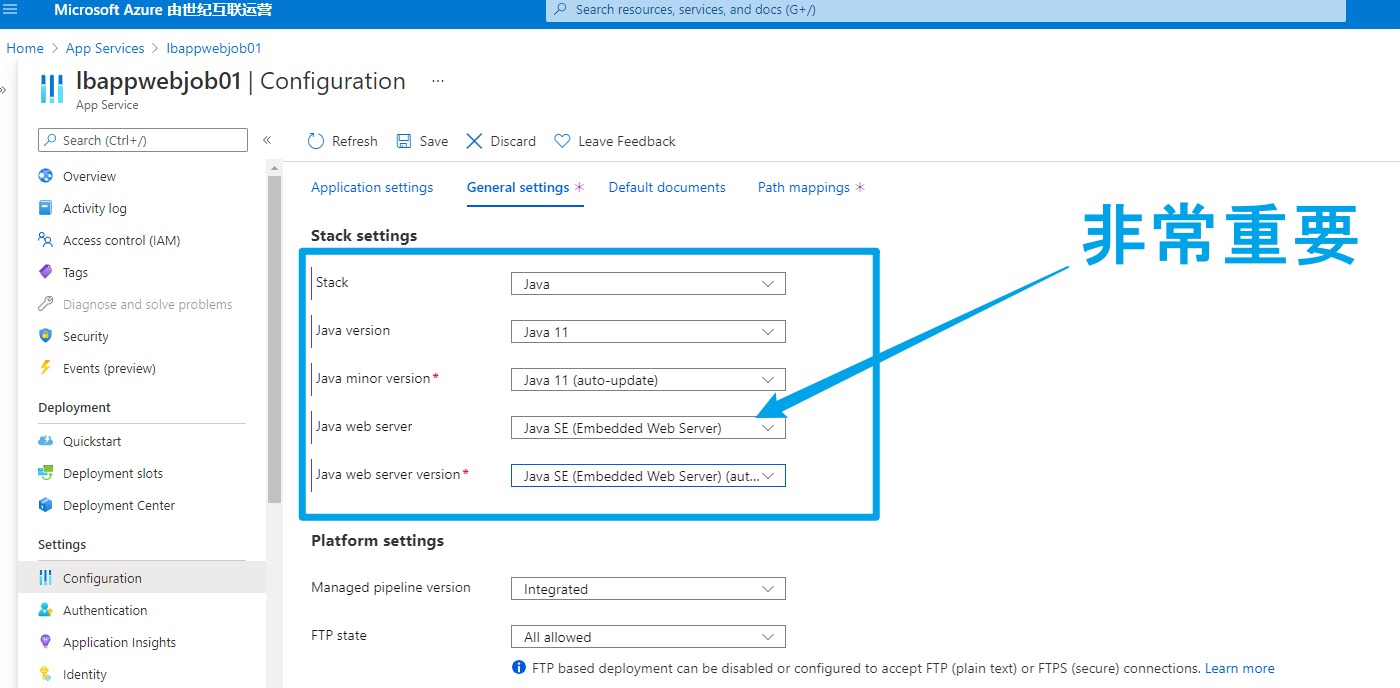
Task: Click the Refresh icon in toolbar
Action: click(x=316, y=141)
